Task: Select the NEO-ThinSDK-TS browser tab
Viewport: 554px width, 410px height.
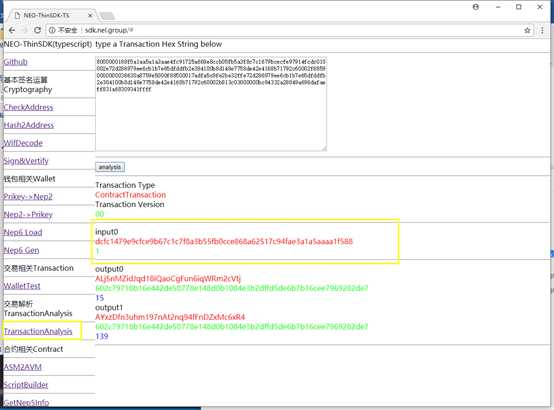Action: 52,15
